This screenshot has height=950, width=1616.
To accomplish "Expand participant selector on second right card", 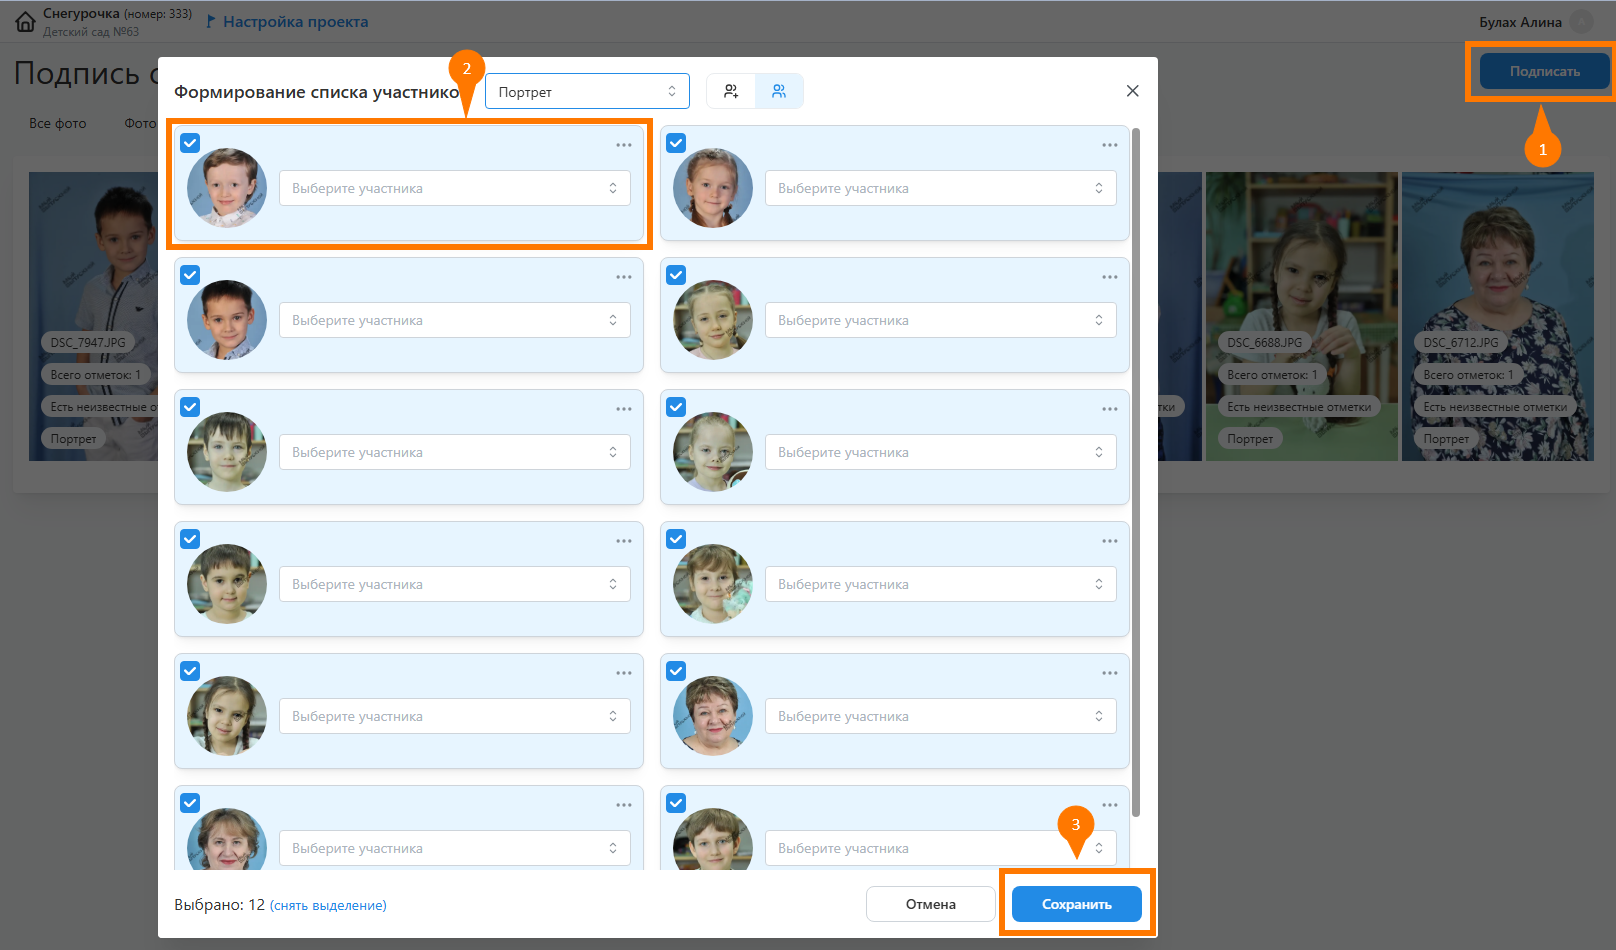I will [x=941, y=320].
